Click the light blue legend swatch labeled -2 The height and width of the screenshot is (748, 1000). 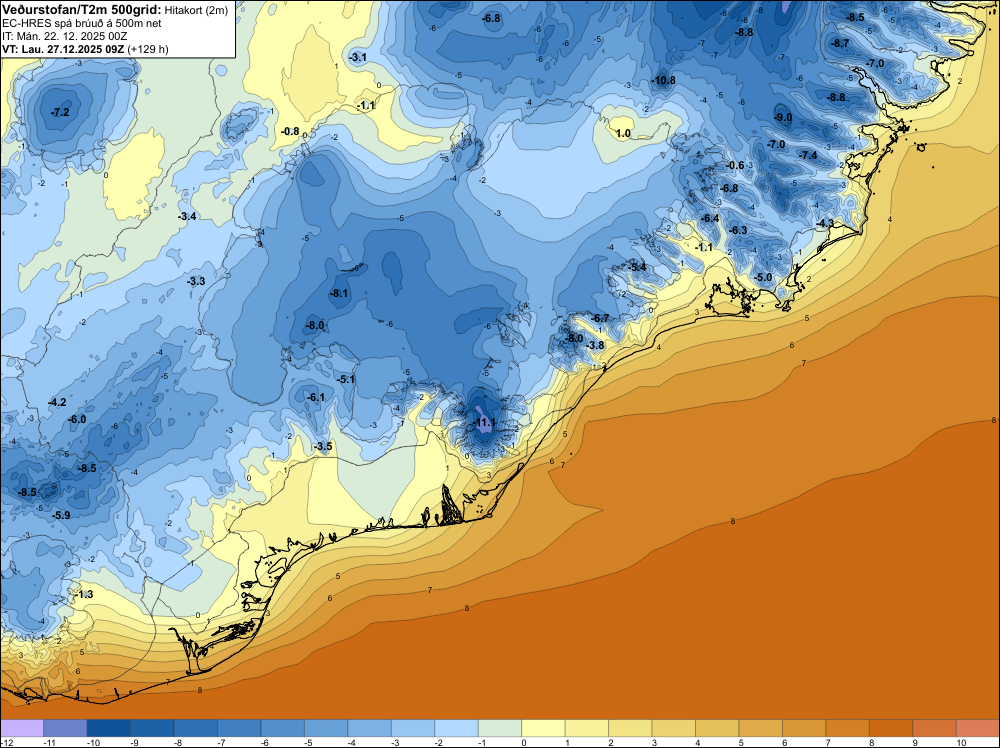point(457,728)
